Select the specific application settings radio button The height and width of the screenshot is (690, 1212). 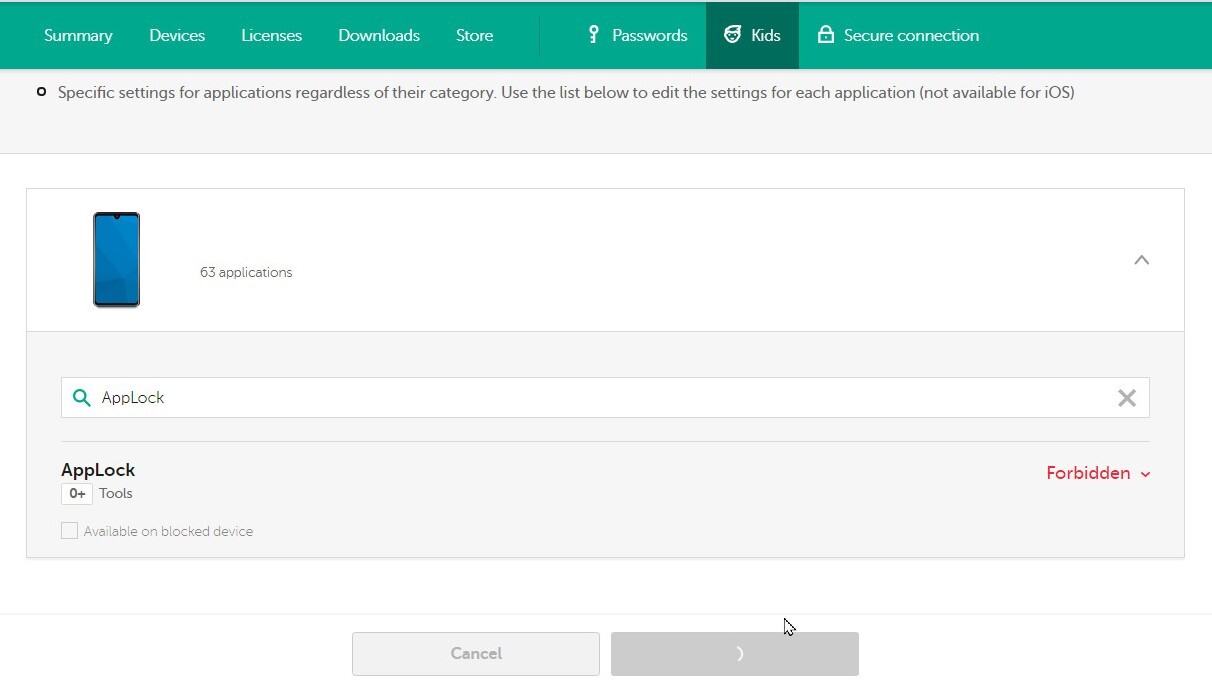click(41, 92)
